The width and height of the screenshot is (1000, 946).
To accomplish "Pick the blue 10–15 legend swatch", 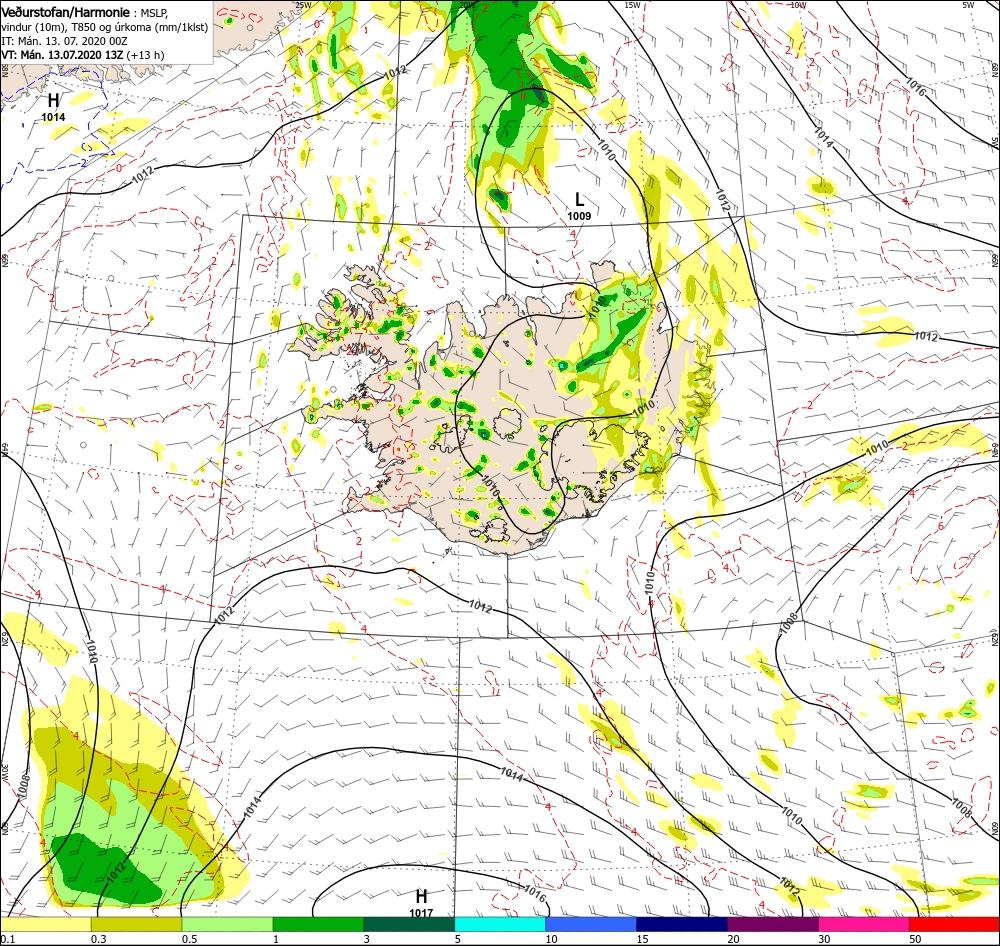I will pos(591,924).
